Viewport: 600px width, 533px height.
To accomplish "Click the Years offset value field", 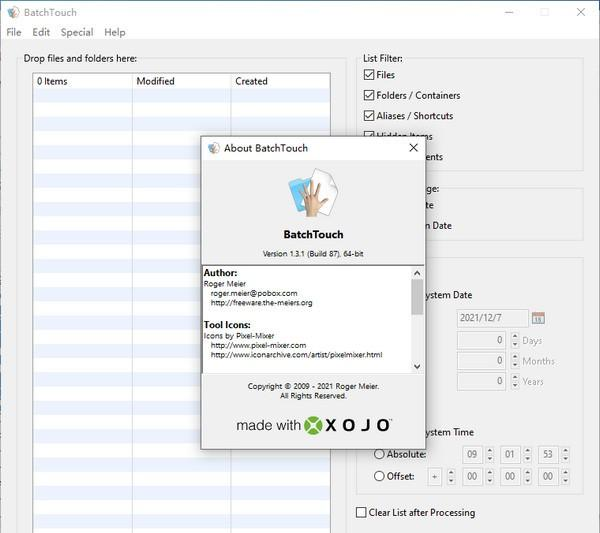I will click(481, 381).
